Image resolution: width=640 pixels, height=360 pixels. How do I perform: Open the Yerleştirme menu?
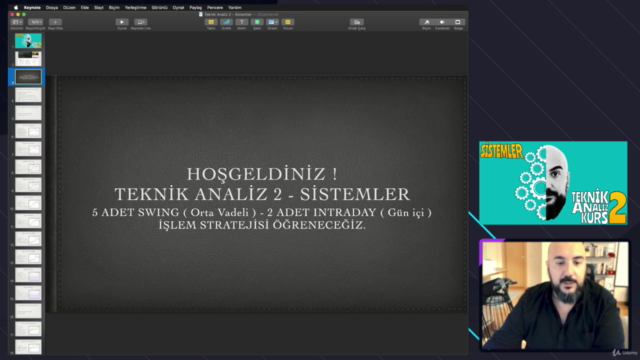136,7
